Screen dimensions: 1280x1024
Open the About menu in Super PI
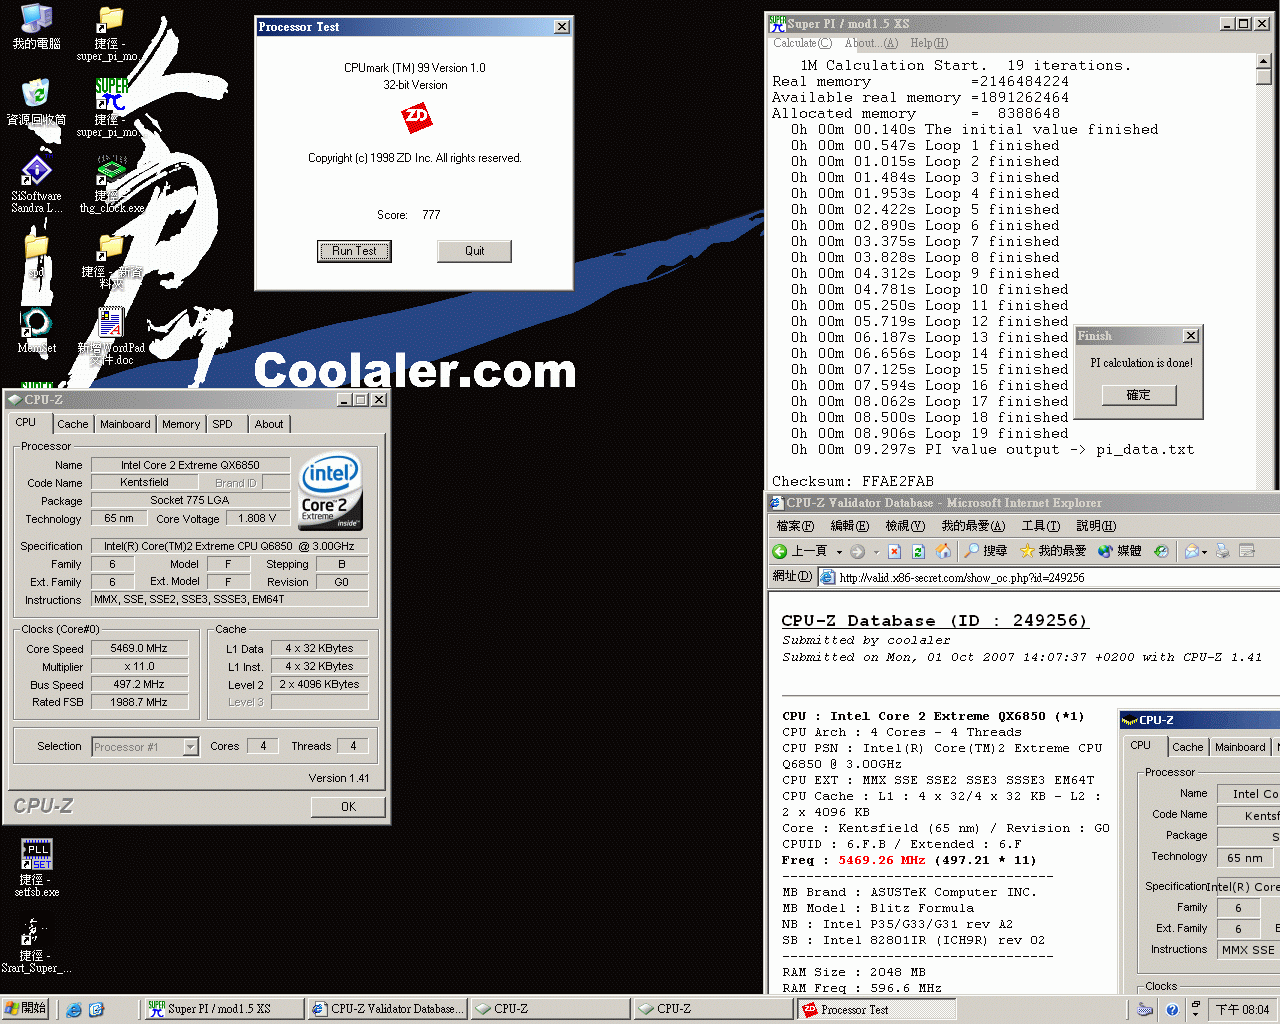point(871,43)
